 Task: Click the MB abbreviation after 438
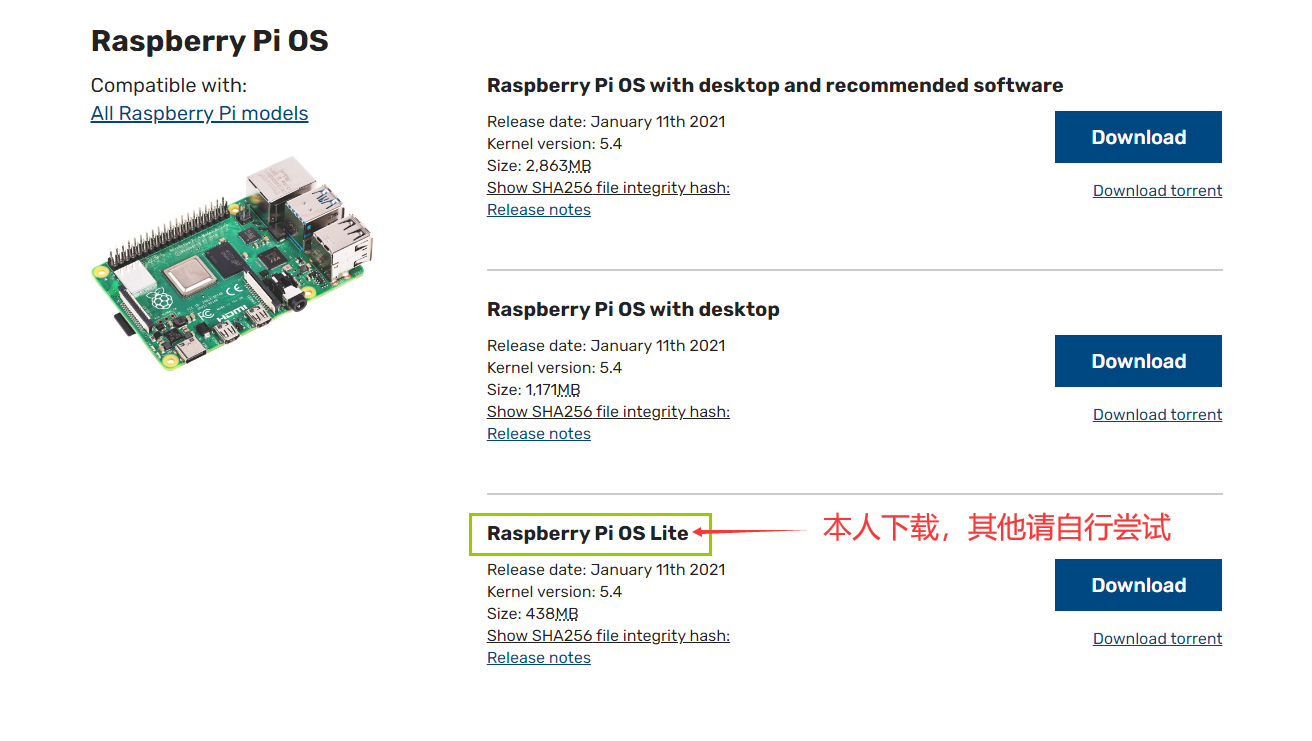click(x=567, y=614)
